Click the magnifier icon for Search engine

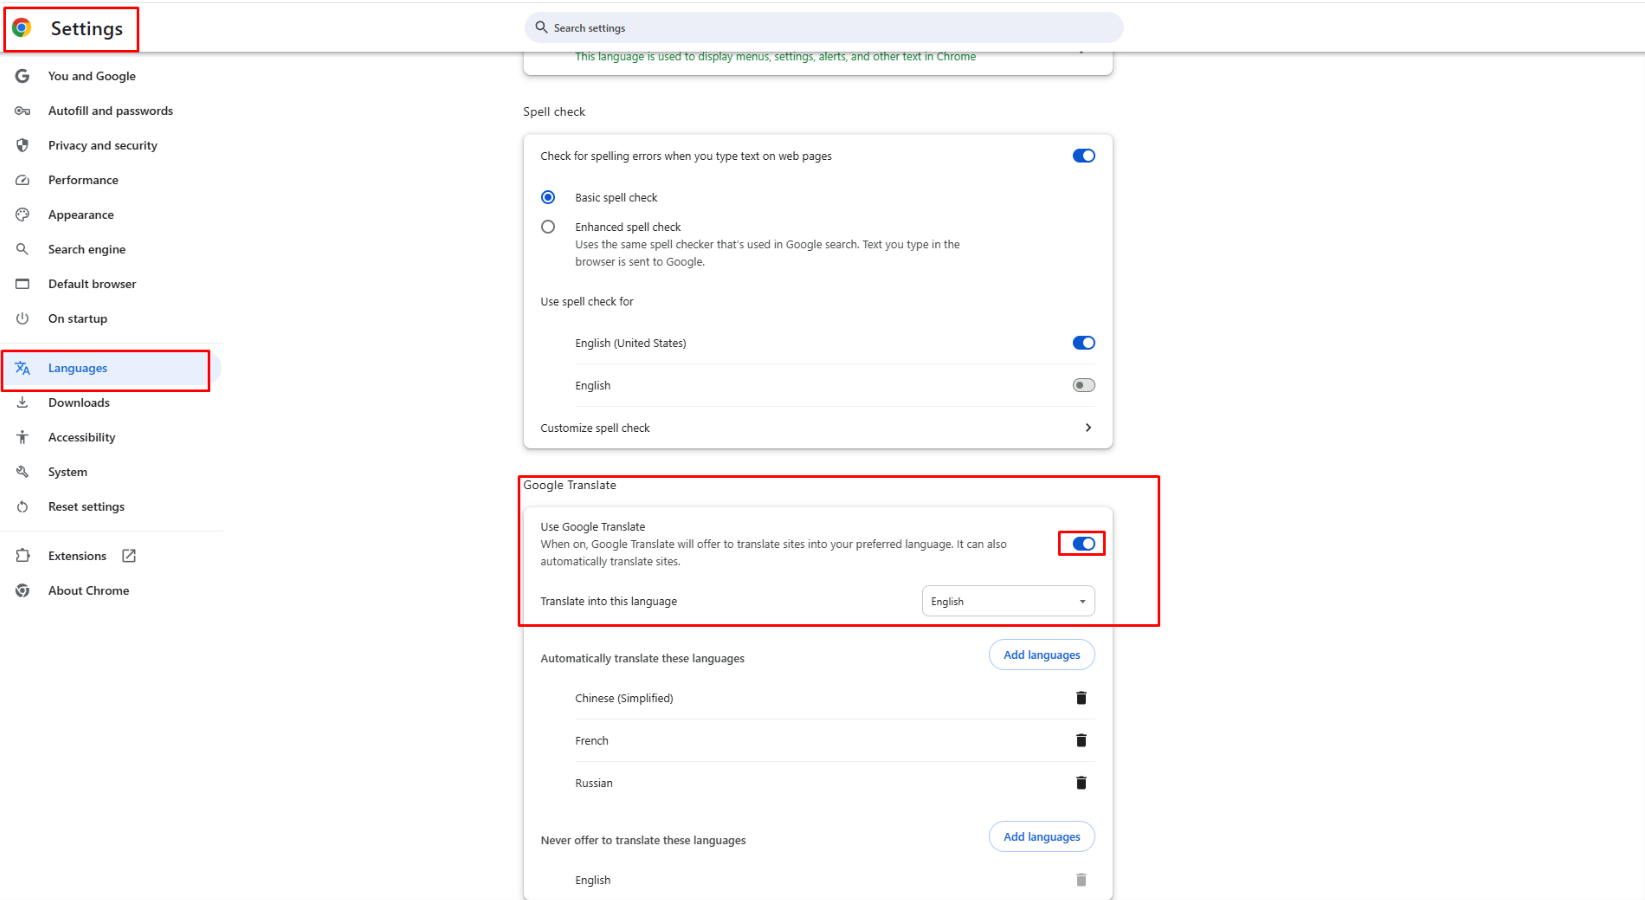point(22,249)
